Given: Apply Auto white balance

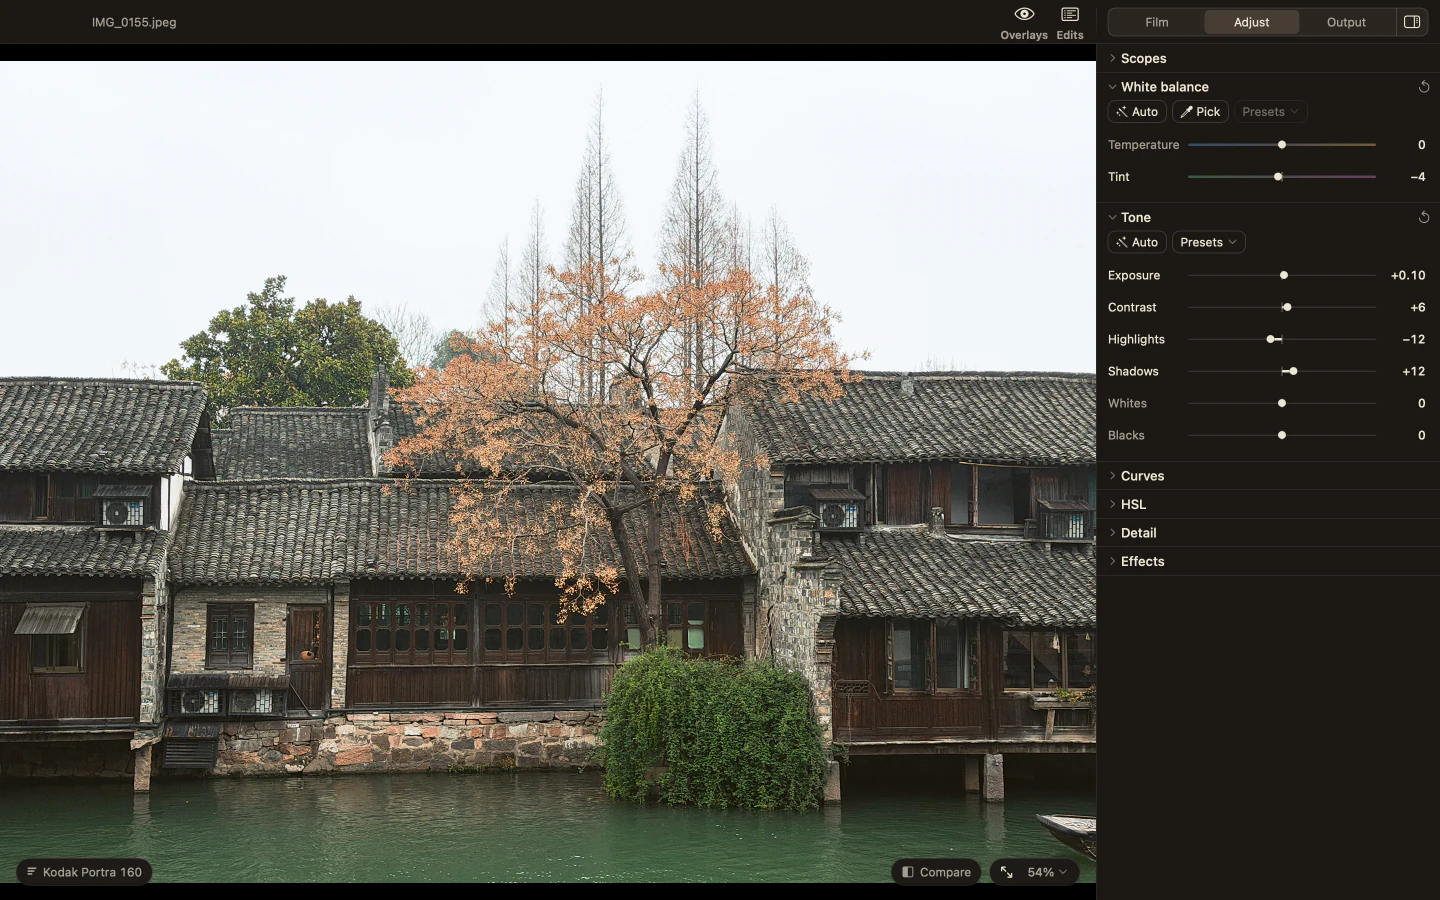Looking at the screenshot, I should coord(1137,112).
